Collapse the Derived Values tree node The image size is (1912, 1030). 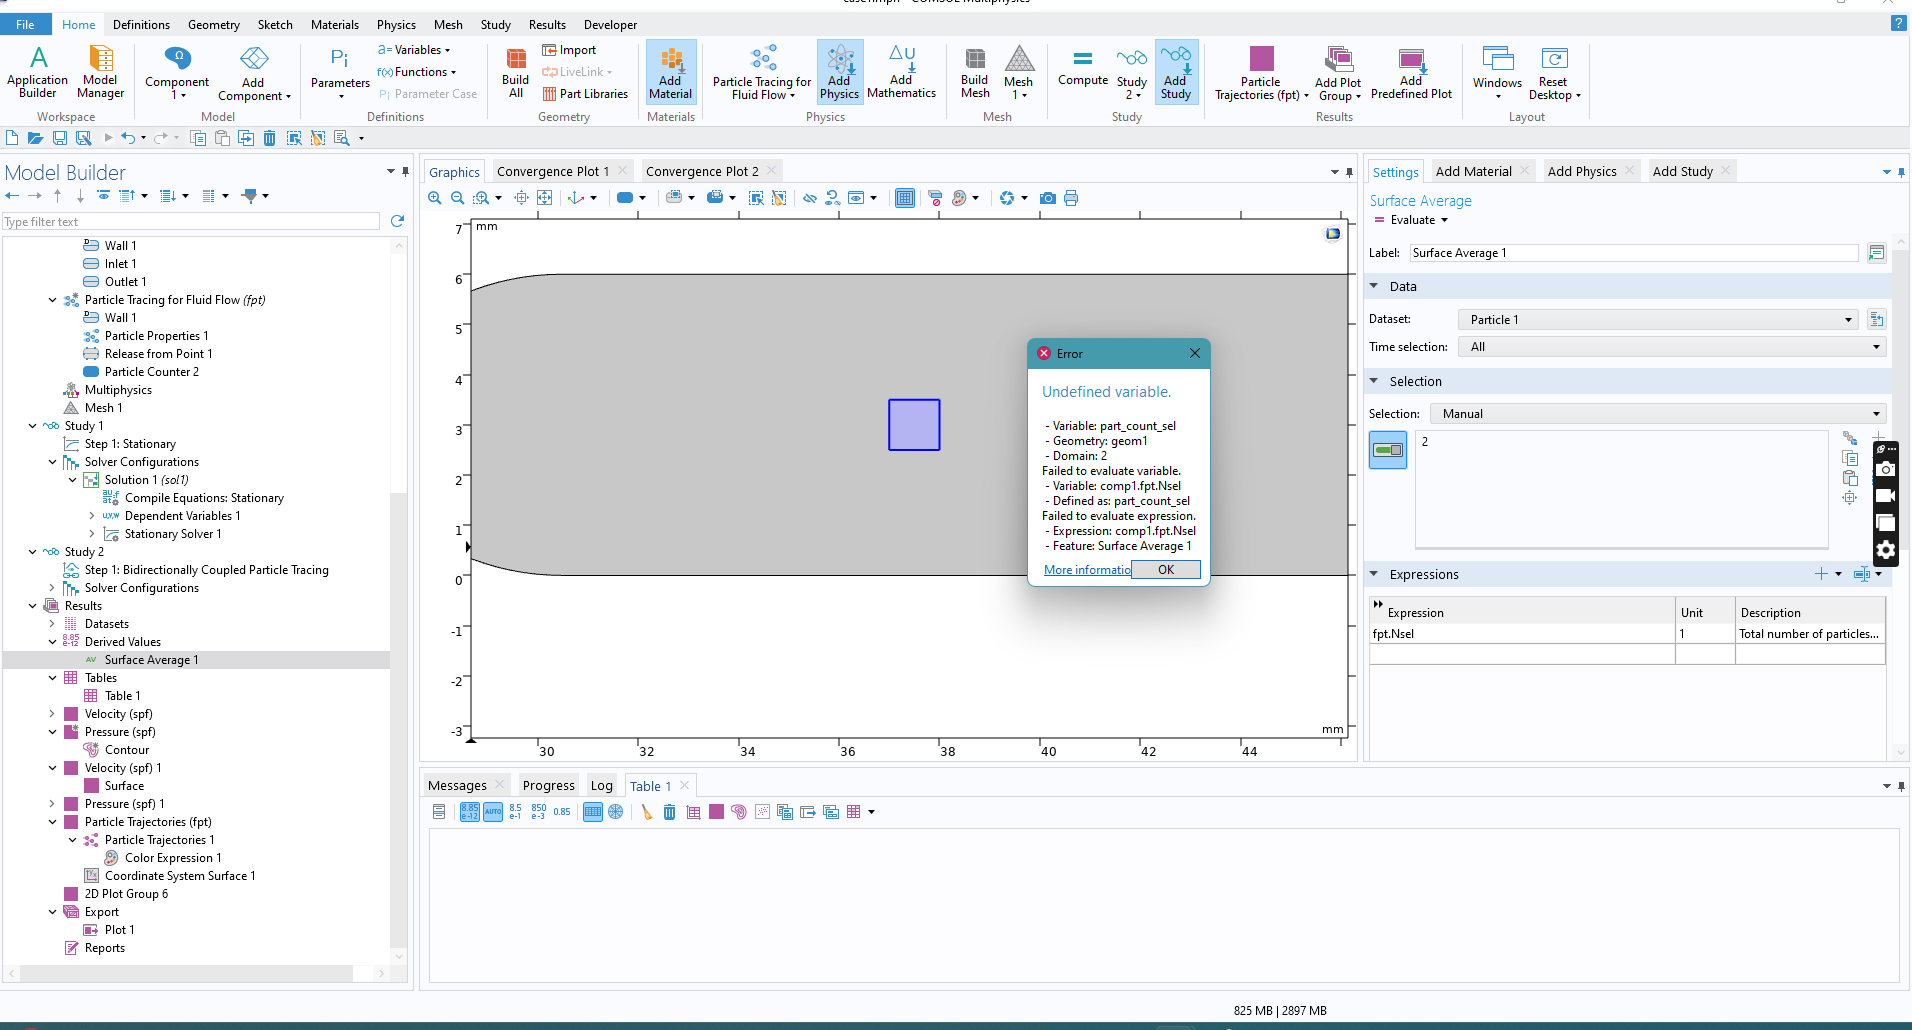click(53, 642)
